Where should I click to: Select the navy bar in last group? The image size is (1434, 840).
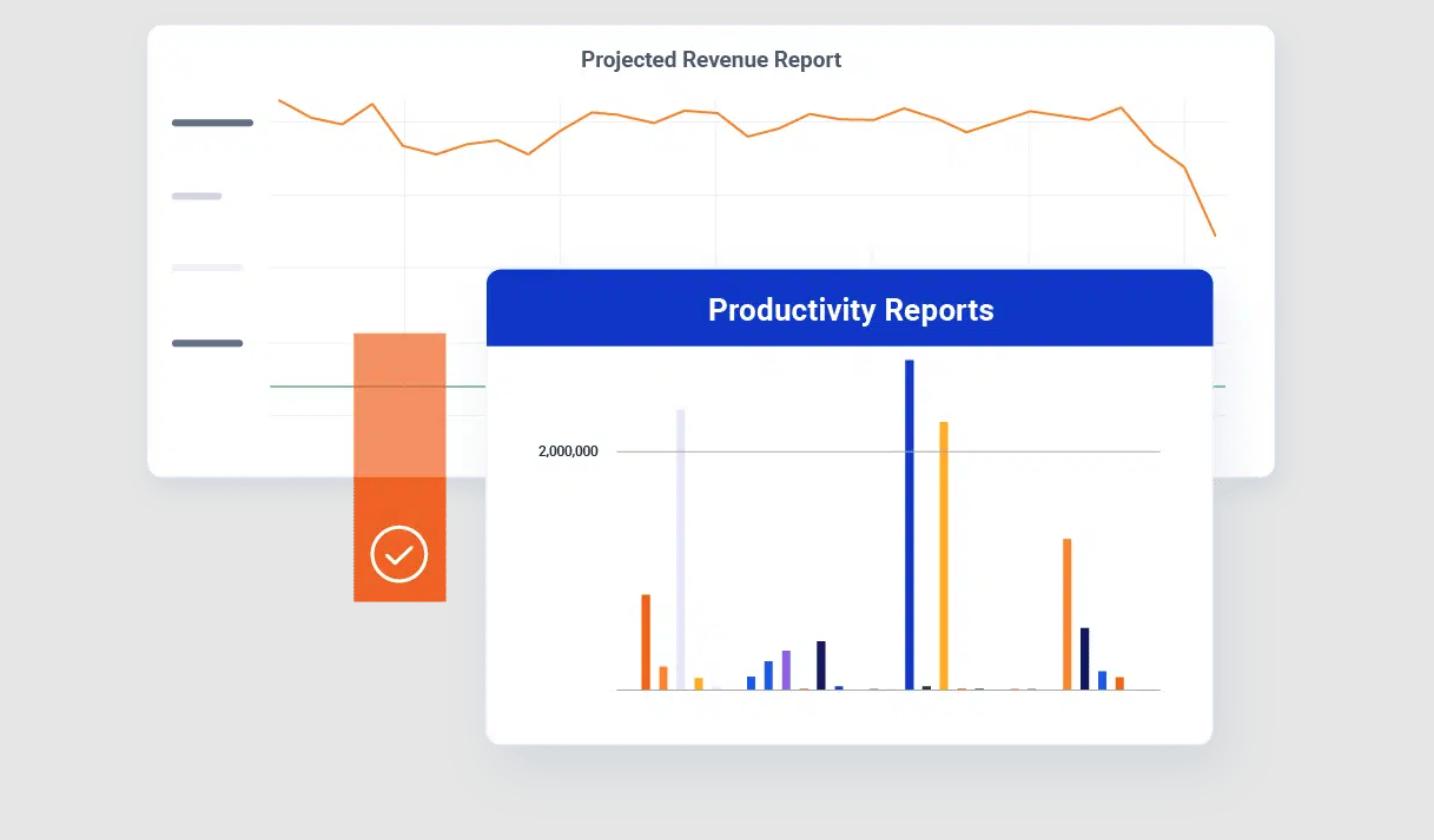click(x=1085, y=659)
